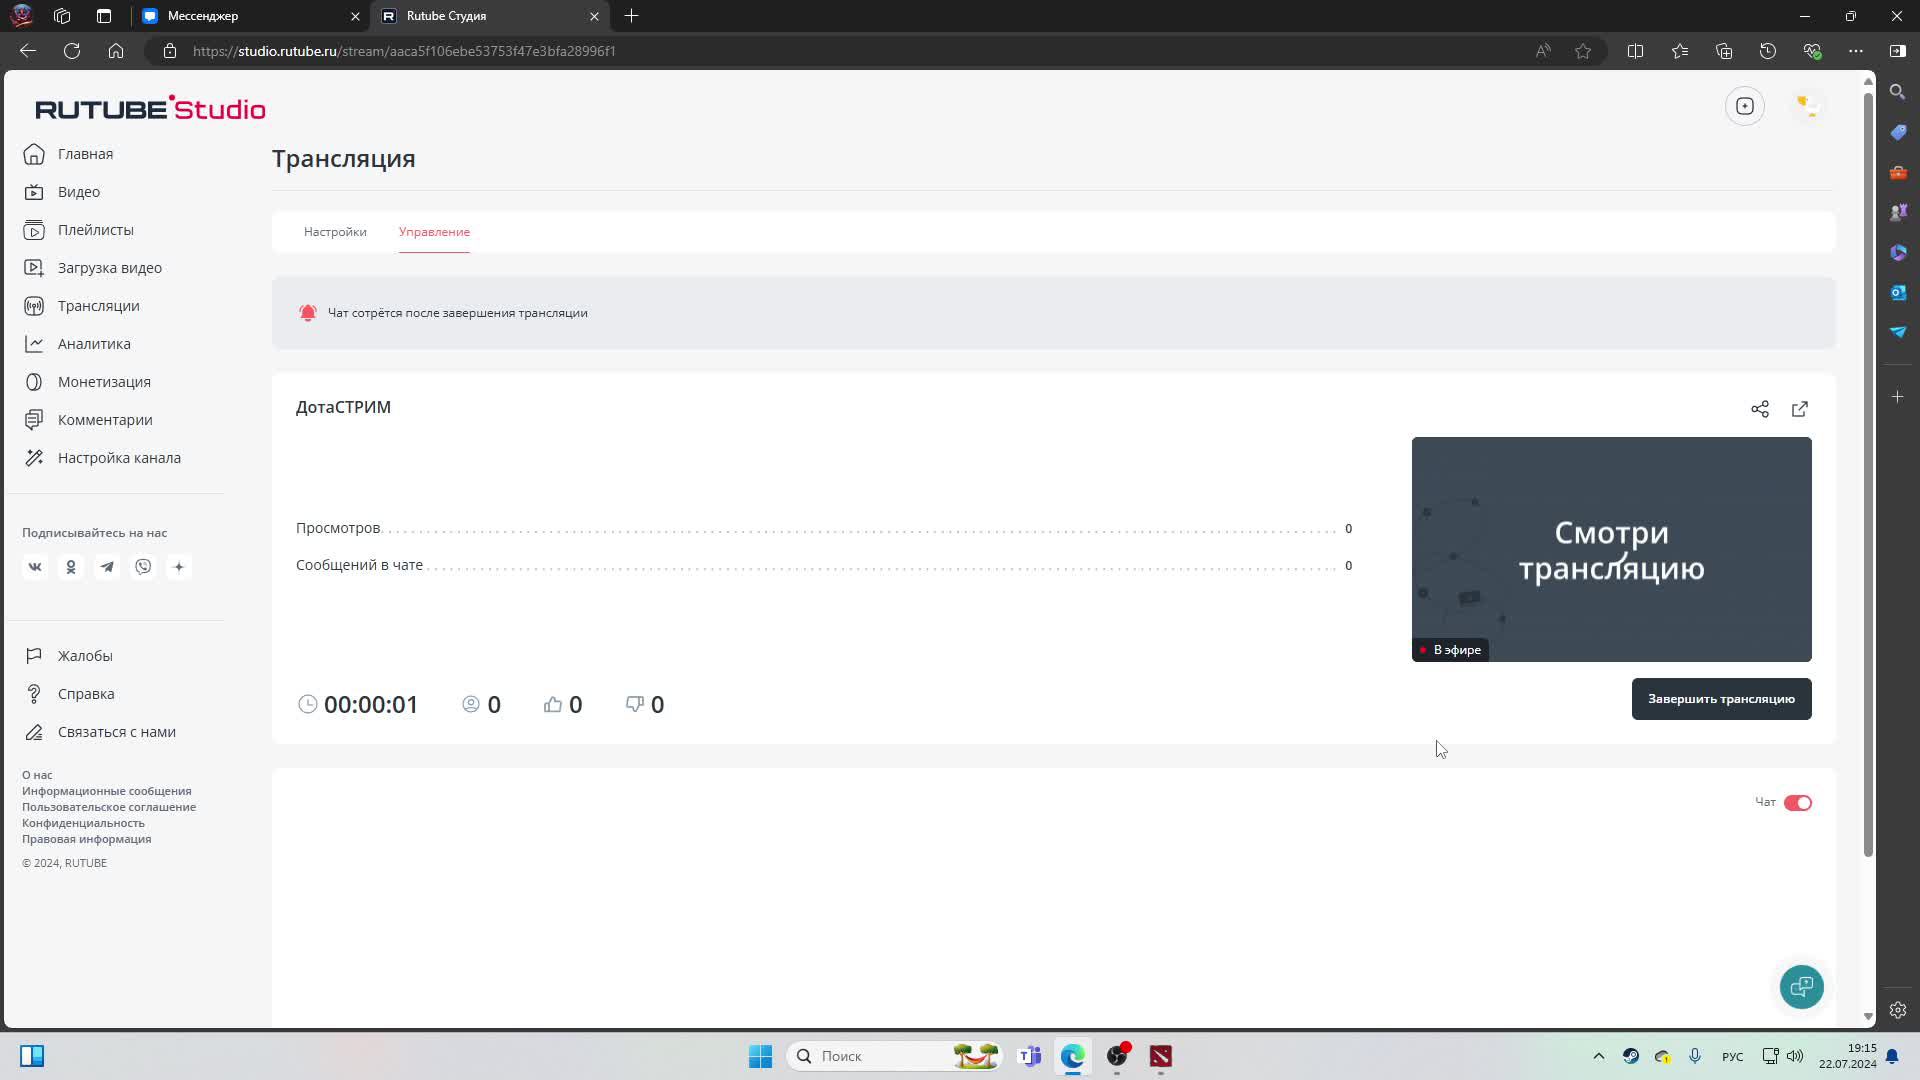
Task: Open stream in new window icon
Action: click(x=1800, y=409)
